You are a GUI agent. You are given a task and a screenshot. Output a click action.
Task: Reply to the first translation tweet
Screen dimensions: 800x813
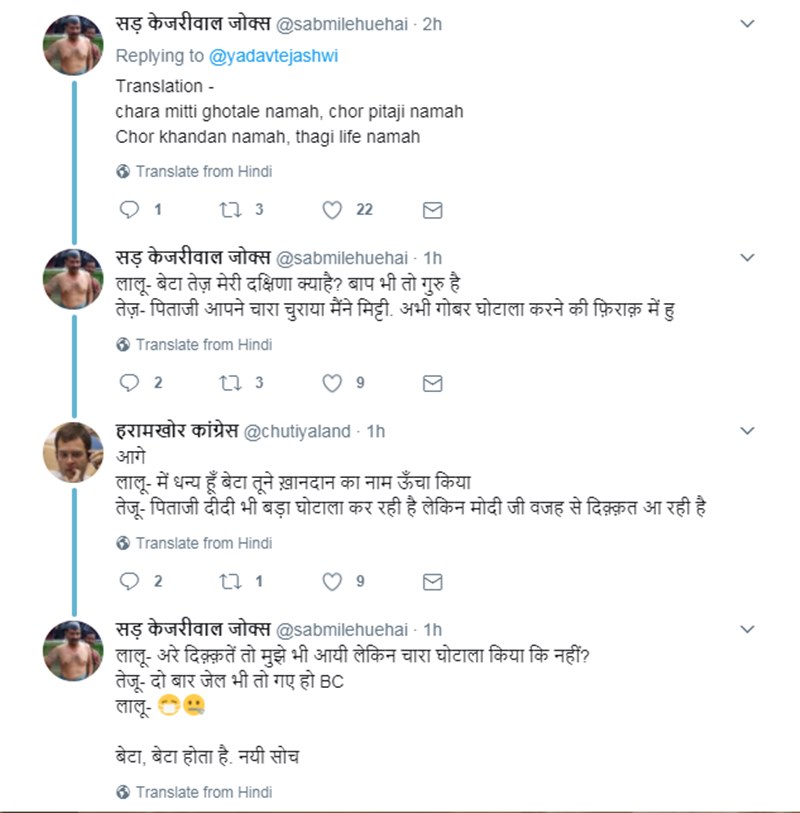pyautogui.click(x=128, y=210)
